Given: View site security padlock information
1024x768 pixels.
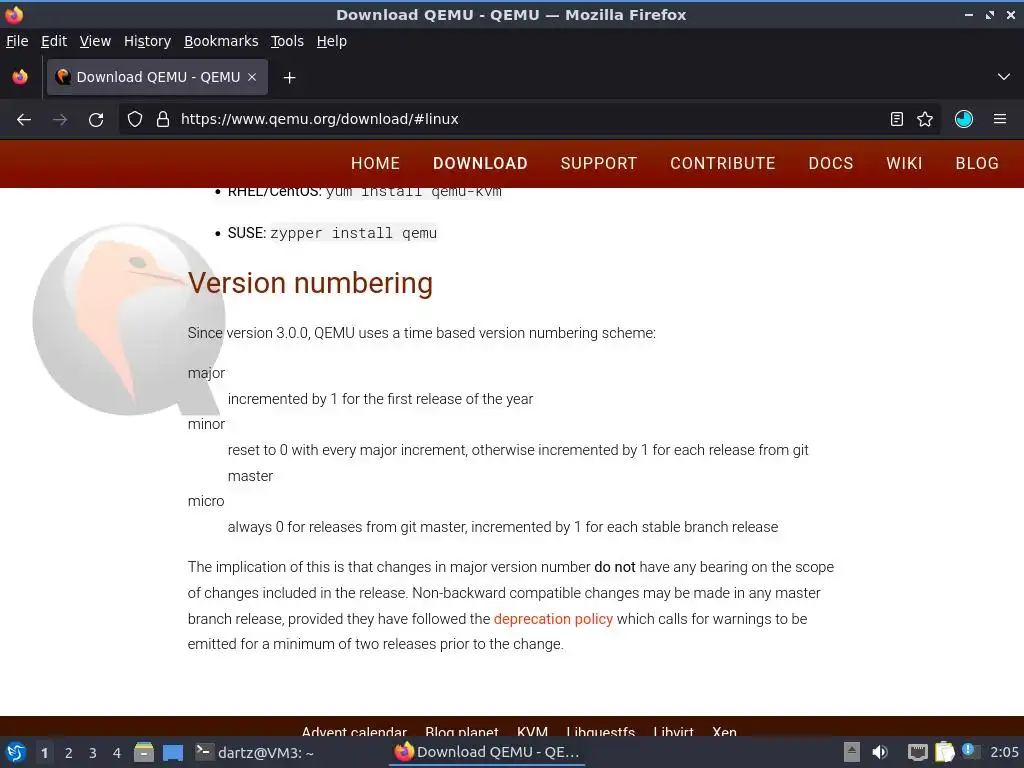Looking at the screenshot, I should pyautogui.click(x=163, y=119).
